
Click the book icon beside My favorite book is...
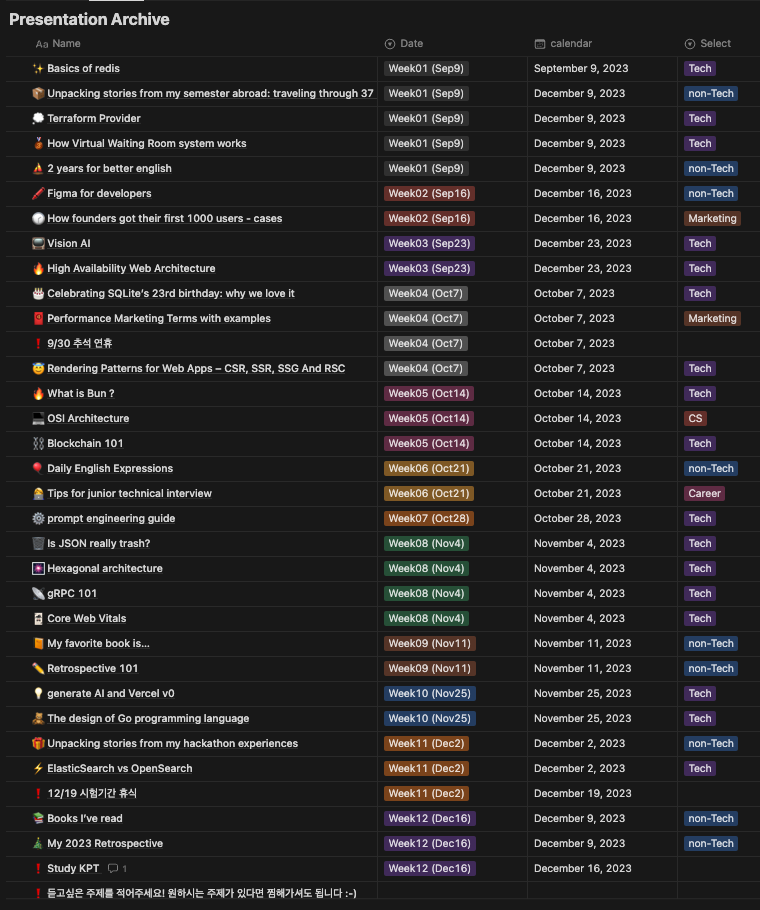coord(38,643)
